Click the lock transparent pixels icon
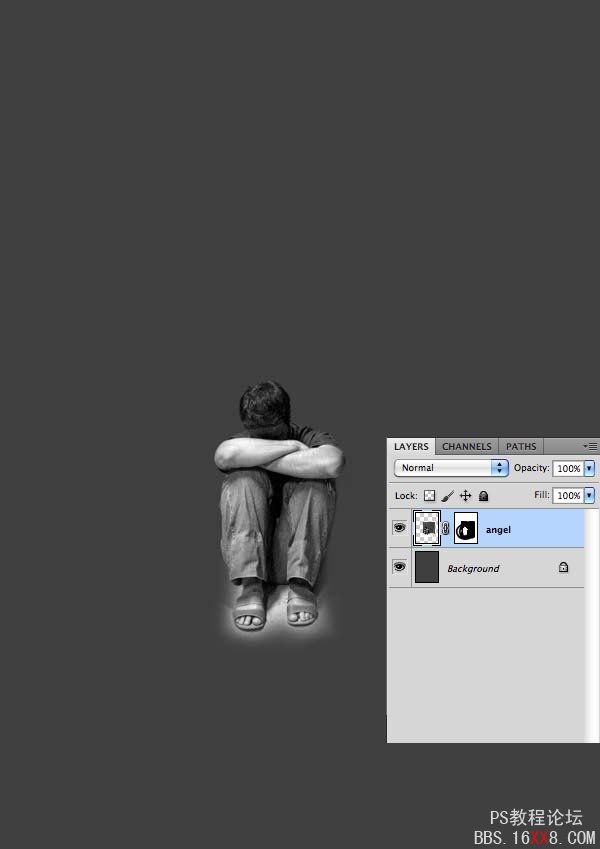The image size is (600, 849). [429, 495]
